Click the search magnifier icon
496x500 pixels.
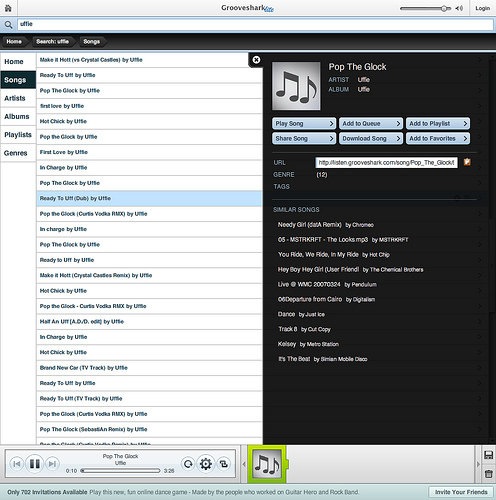(8, 25)
